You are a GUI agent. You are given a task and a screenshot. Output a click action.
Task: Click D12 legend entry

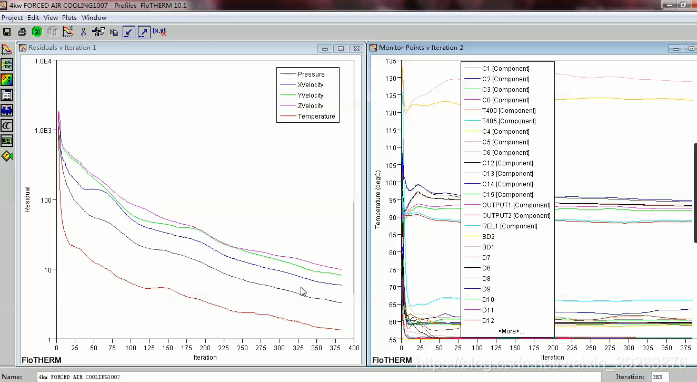click(x=488, y=321)
